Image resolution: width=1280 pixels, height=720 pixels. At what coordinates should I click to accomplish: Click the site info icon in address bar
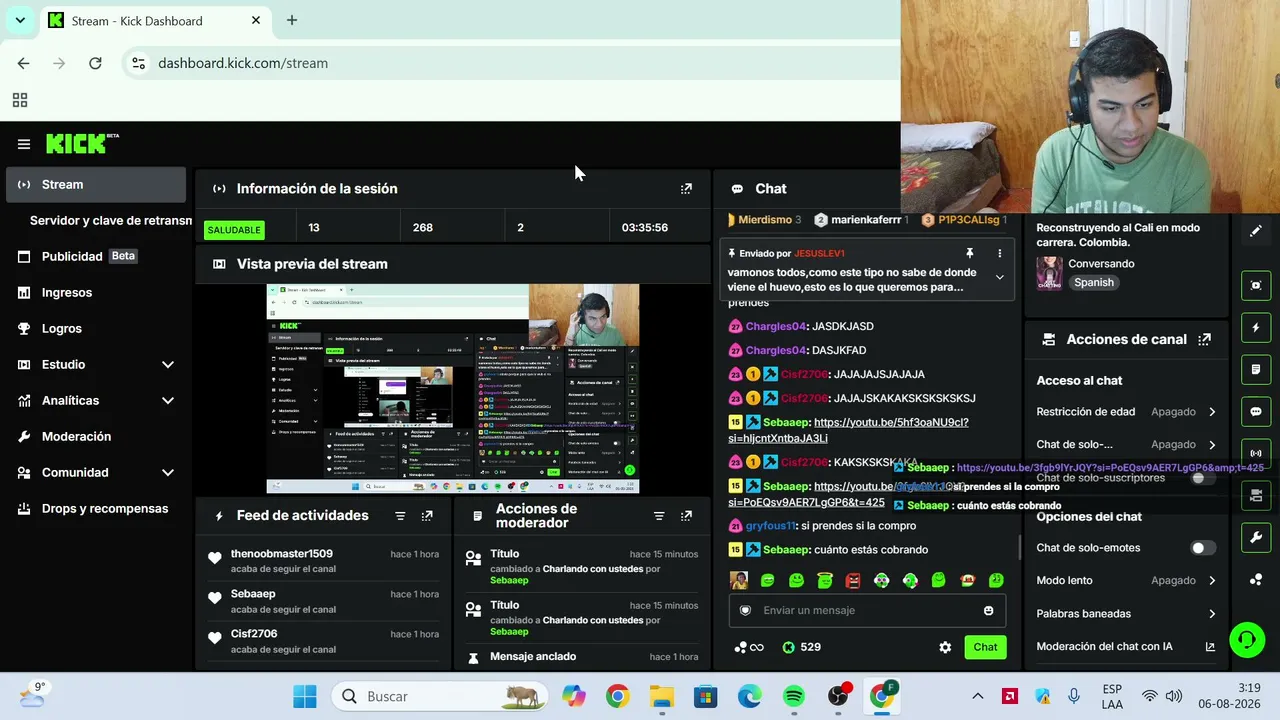(x=138, y=63)
